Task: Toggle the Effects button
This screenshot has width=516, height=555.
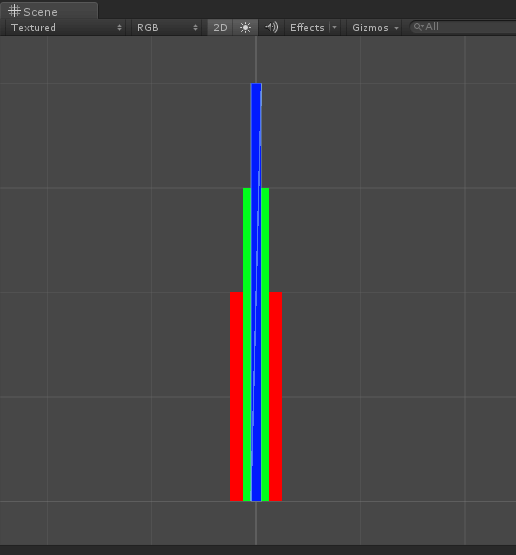Action: [307, 27]
